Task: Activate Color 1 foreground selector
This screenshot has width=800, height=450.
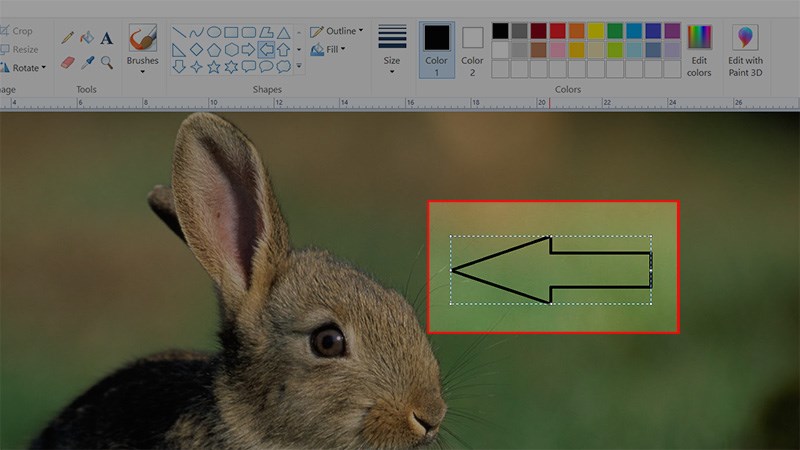Action: 437,50
